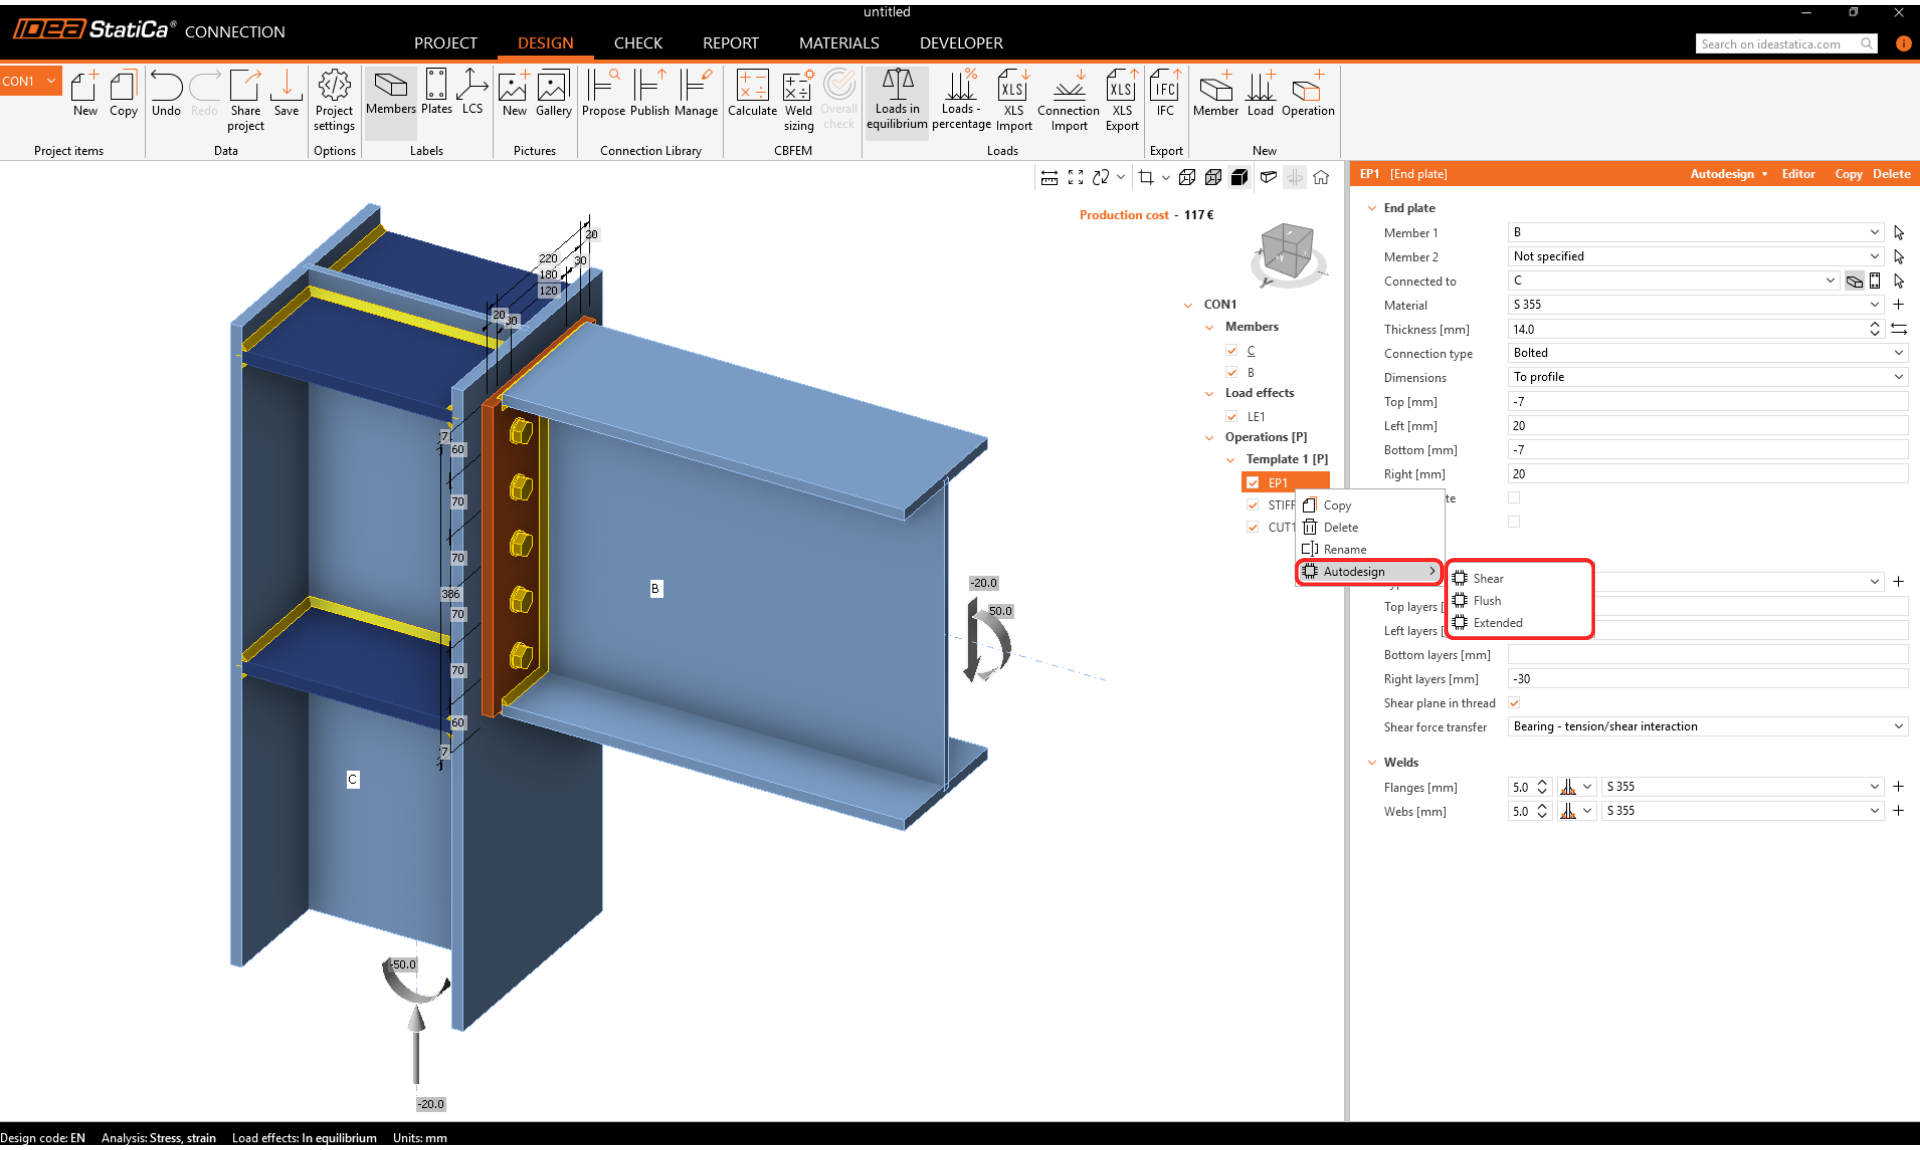Click the Thickness input field
Viewport: 1920px width, 1150px height.
(1685, 329)
